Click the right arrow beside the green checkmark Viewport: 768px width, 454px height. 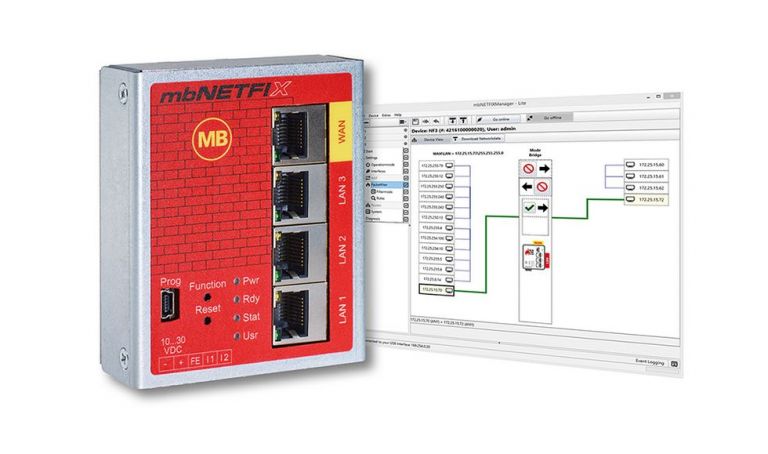click(543, 208)
